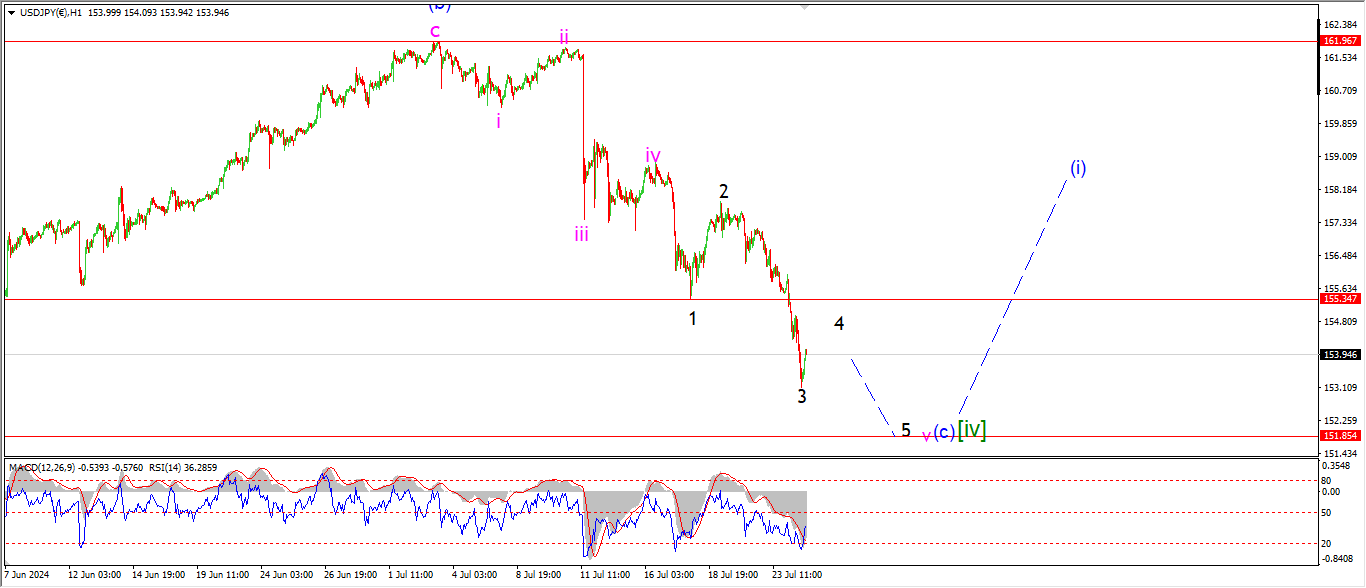Select the blue (c) wave label

tap(943, 433)
